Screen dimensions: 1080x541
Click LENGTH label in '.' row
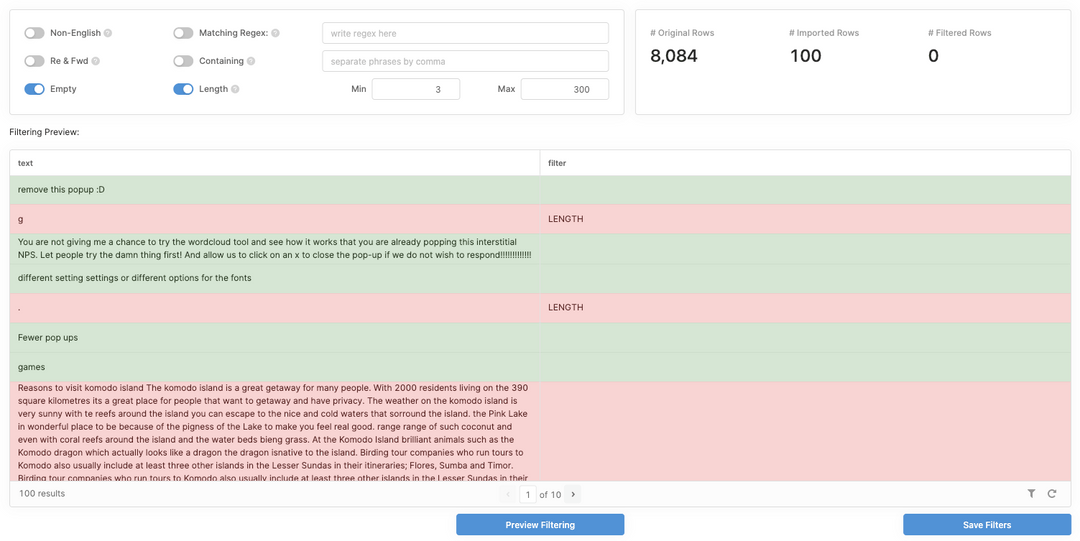[565, 307]
